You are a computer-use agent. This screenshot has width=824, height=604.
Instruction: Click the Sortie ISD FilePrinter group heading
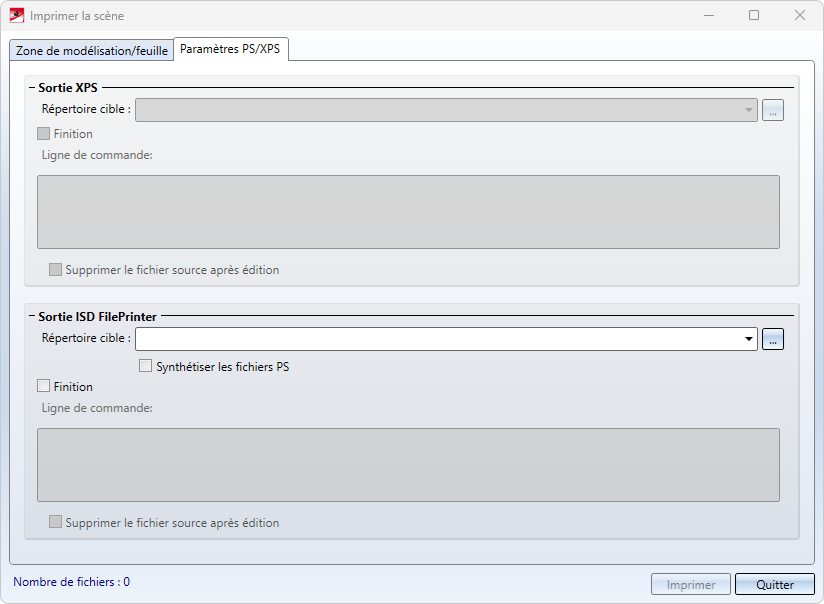97,316
